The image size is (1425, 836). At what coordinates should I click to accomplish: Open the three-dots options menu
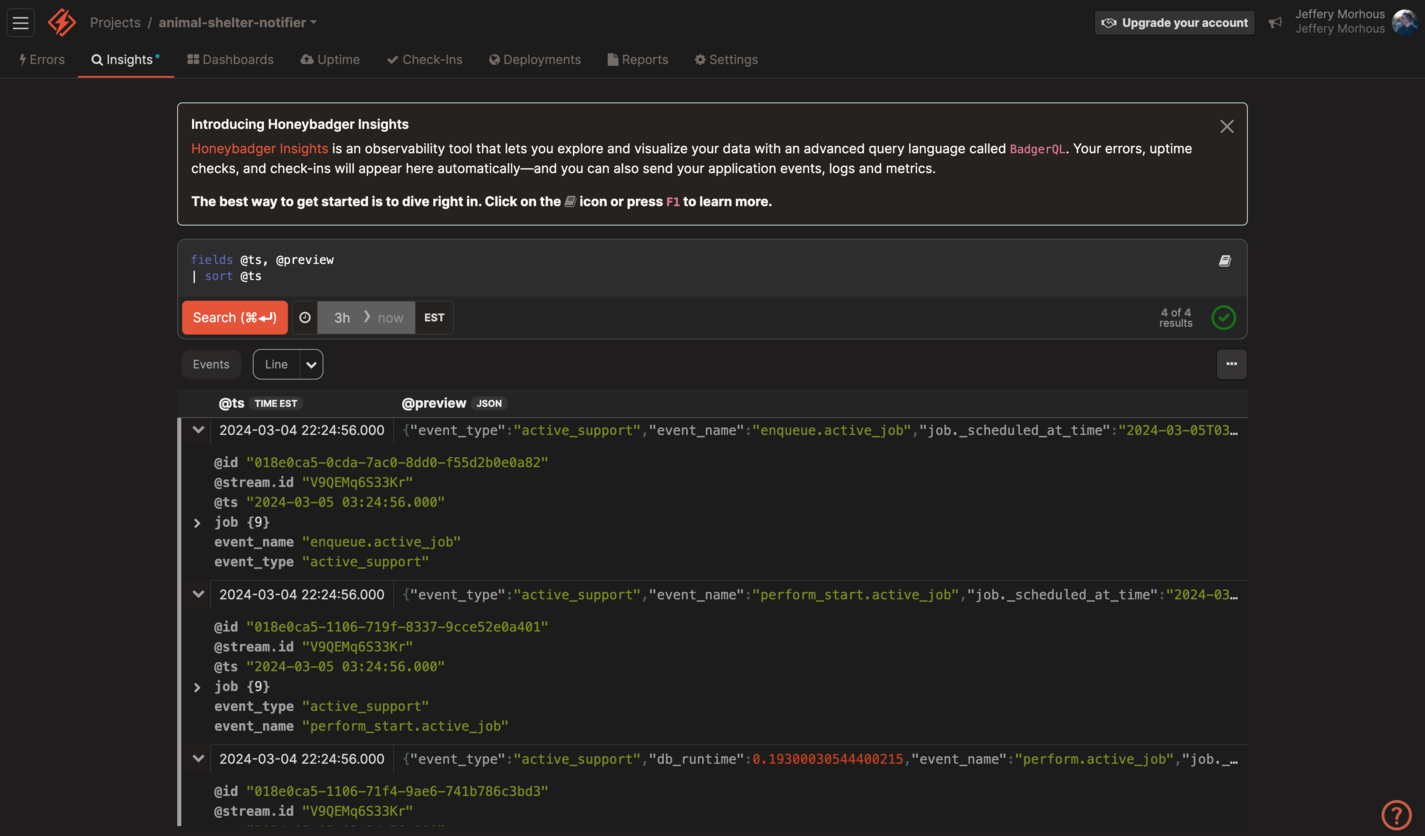[1231, 364]
